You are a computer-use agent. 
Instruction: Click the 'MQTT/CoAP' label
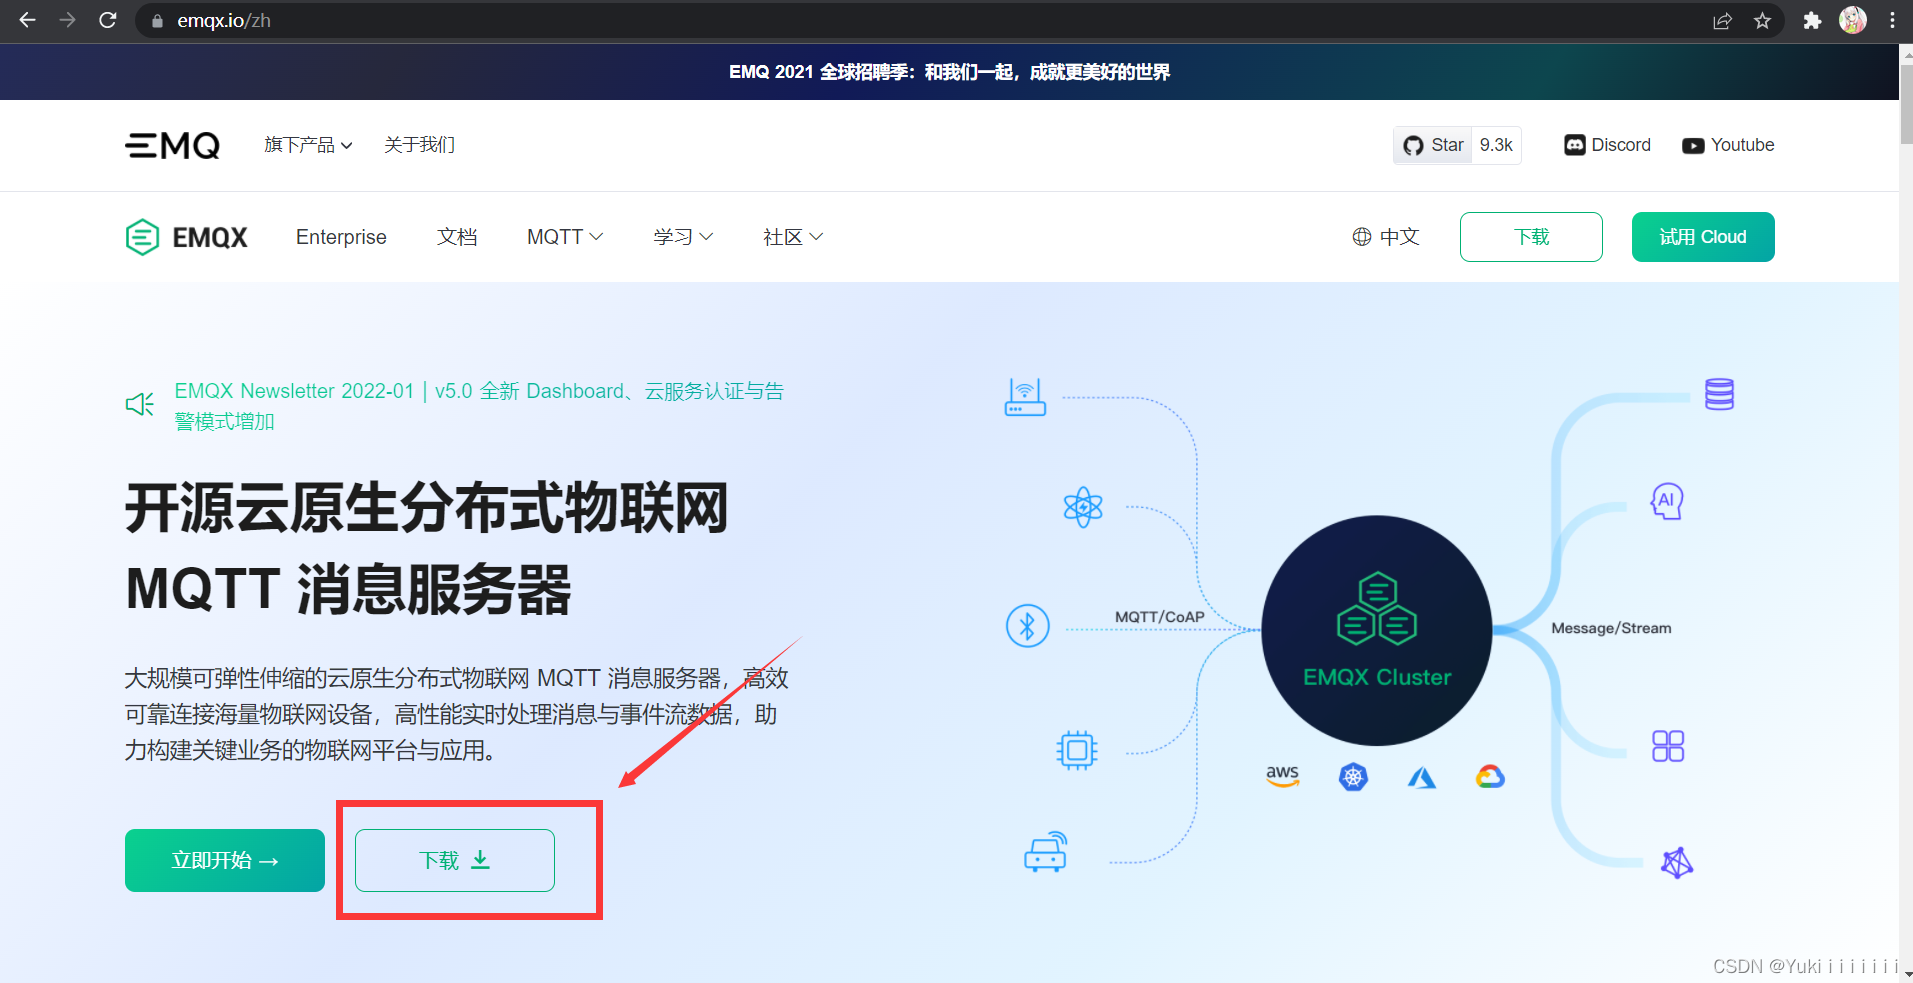tap(1160, 617)
